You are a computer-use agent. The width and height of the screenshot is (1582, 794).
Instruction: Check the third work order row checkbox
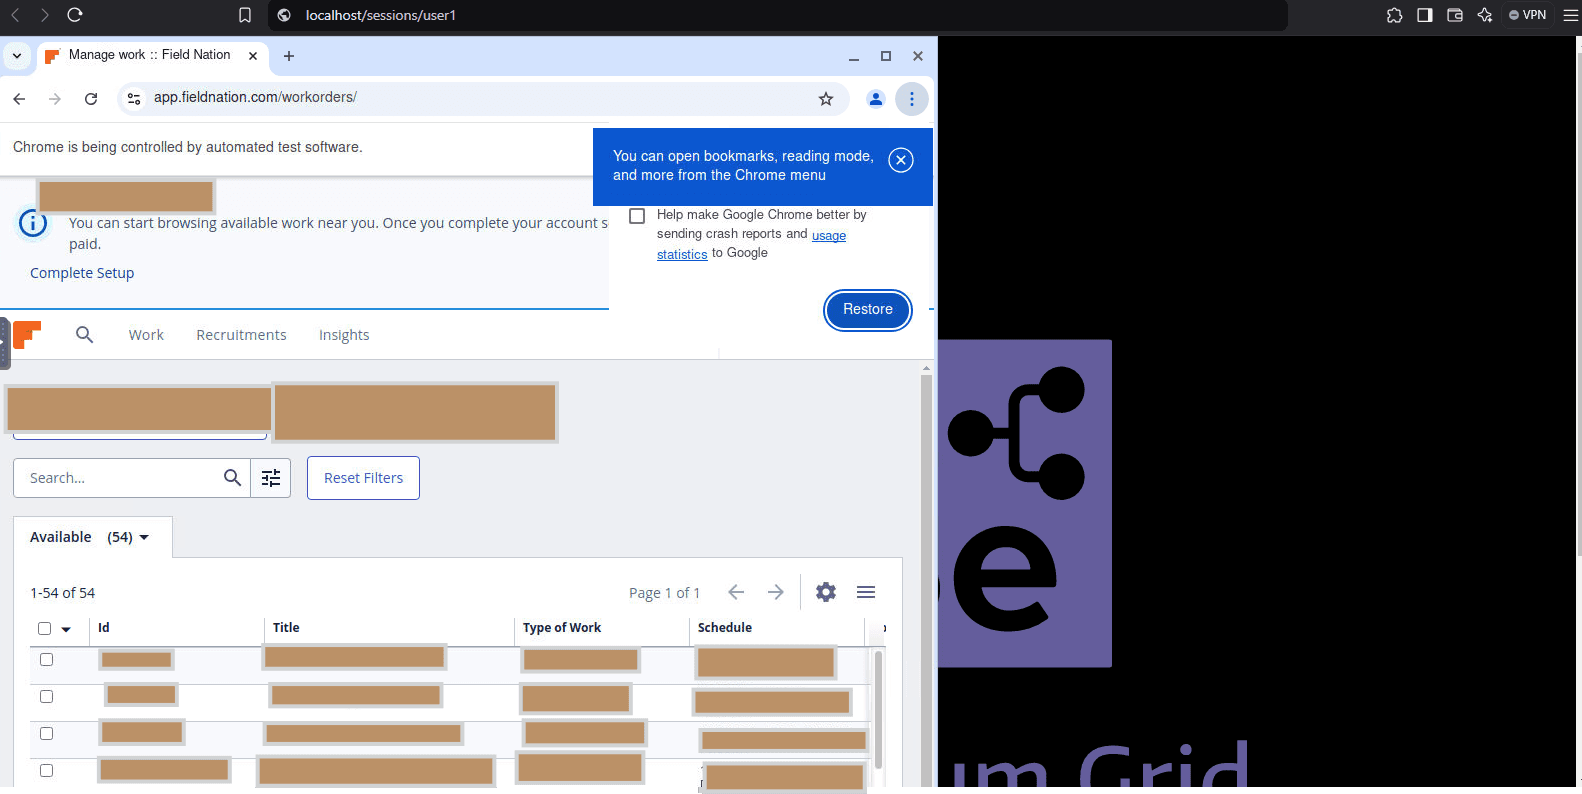[46, 734]
